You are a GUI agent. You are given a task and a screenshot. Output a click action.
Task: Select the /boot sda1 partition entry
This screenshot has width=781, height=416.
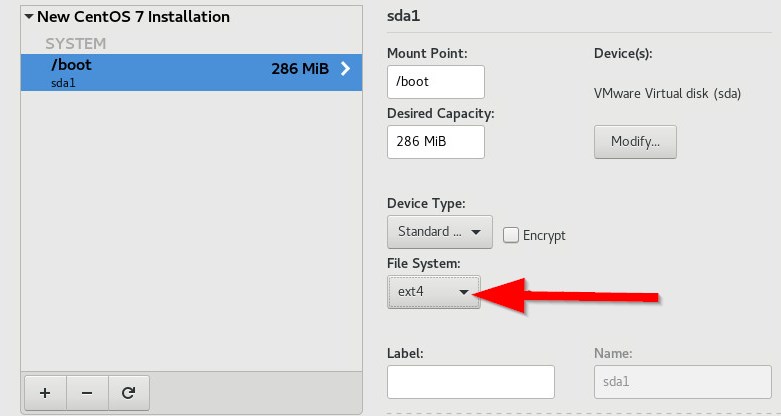click(150, 72)
